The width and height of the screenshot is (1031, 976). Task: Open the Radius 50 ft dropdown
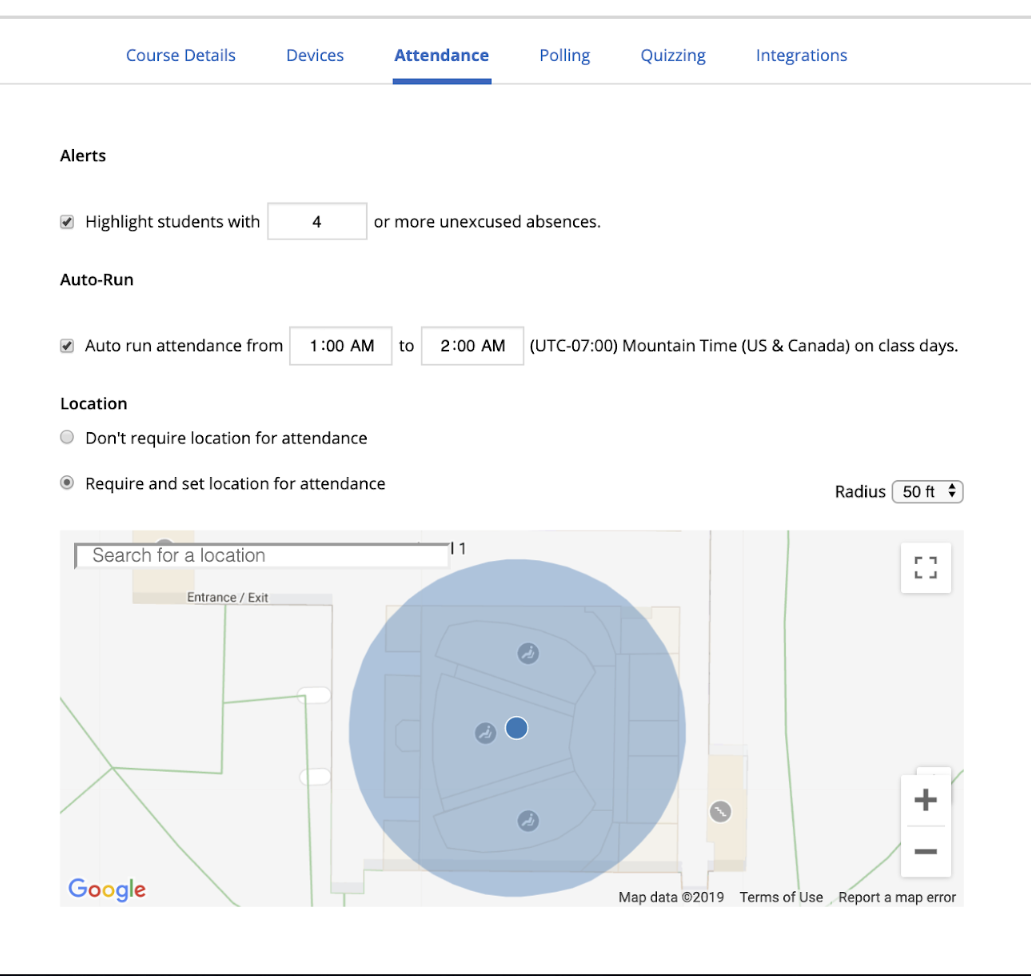click(x=926, y=492)
